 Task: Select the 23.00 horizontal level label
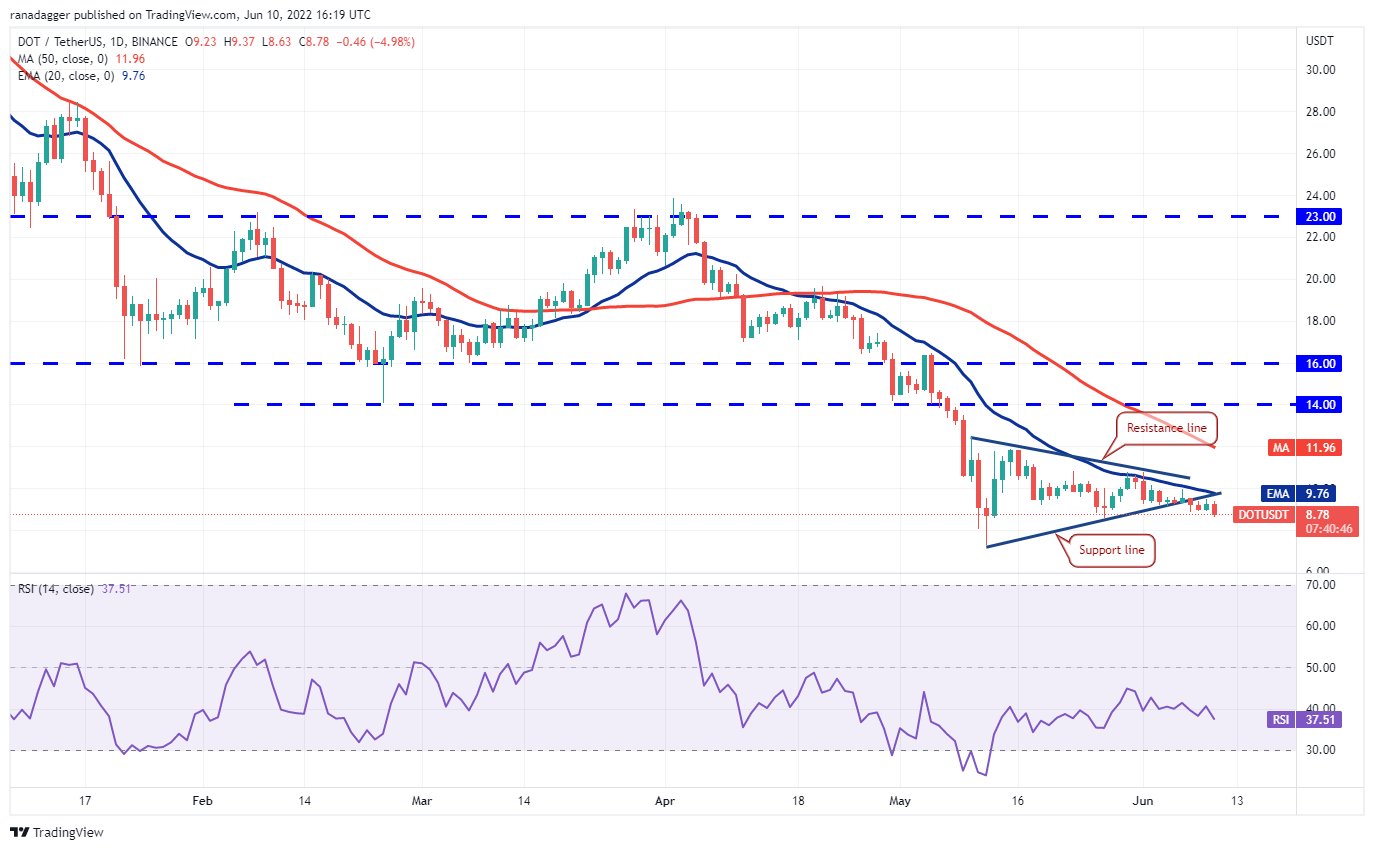1320,216
